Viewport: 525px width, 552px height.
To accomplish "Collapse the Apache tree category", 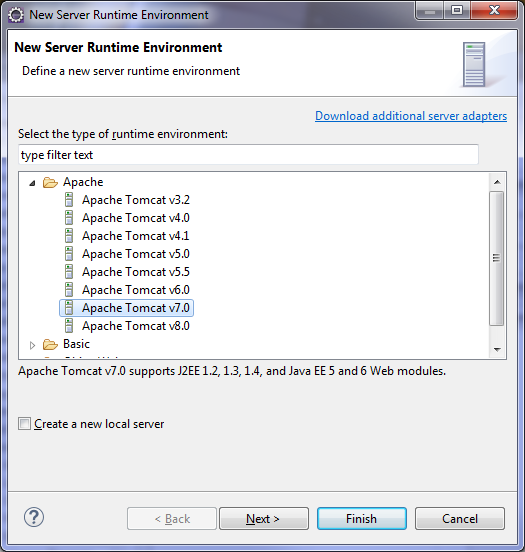I will (32, 183).
